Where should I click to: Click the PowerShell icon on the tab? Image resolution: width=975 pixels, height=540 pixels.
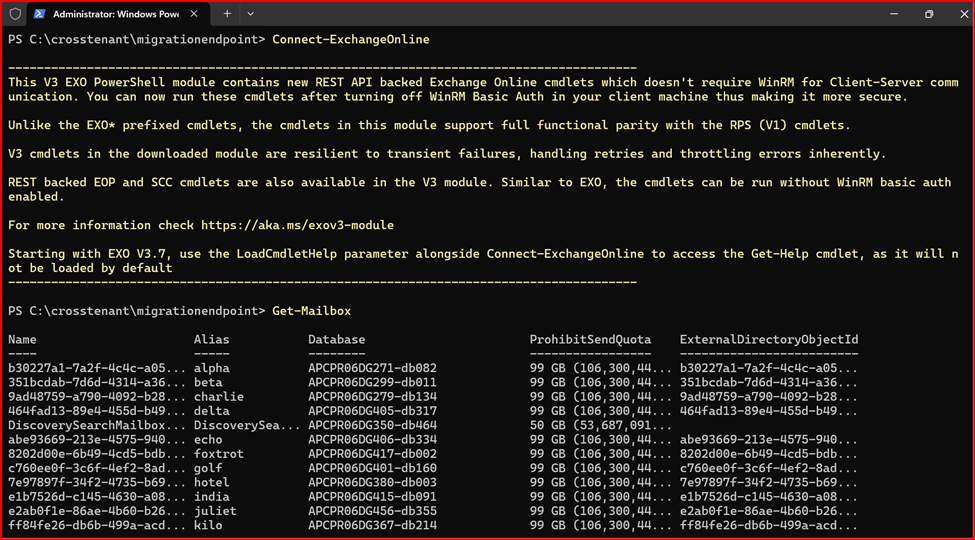38,14
